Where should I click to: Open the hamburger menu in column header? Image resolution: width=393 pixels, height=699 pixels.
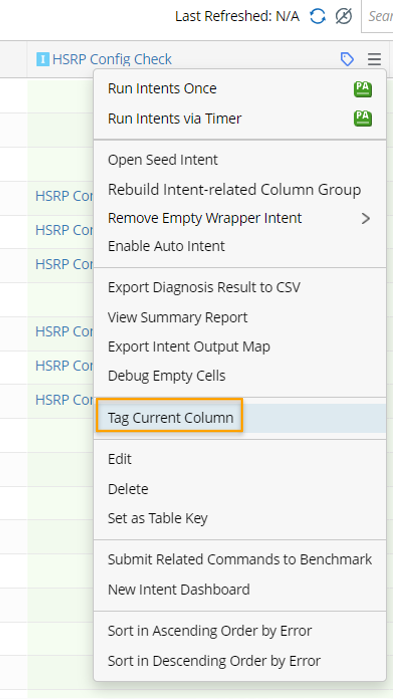coord(374,59)
